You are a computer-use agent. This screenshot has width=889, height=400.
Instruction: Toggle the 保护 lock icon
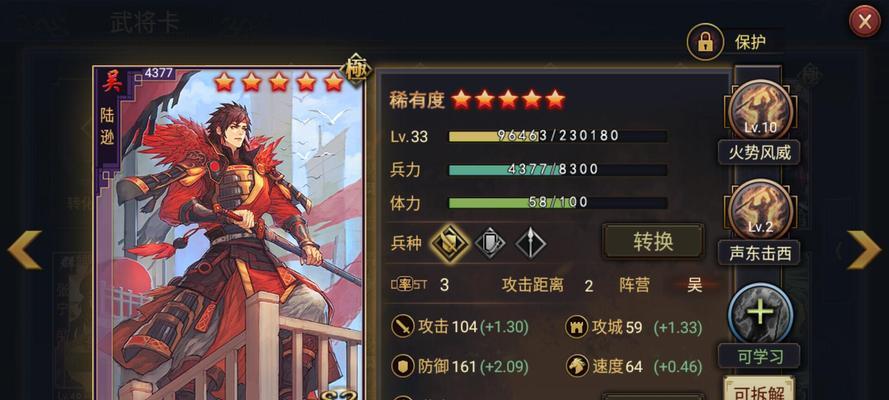(705, 42)
